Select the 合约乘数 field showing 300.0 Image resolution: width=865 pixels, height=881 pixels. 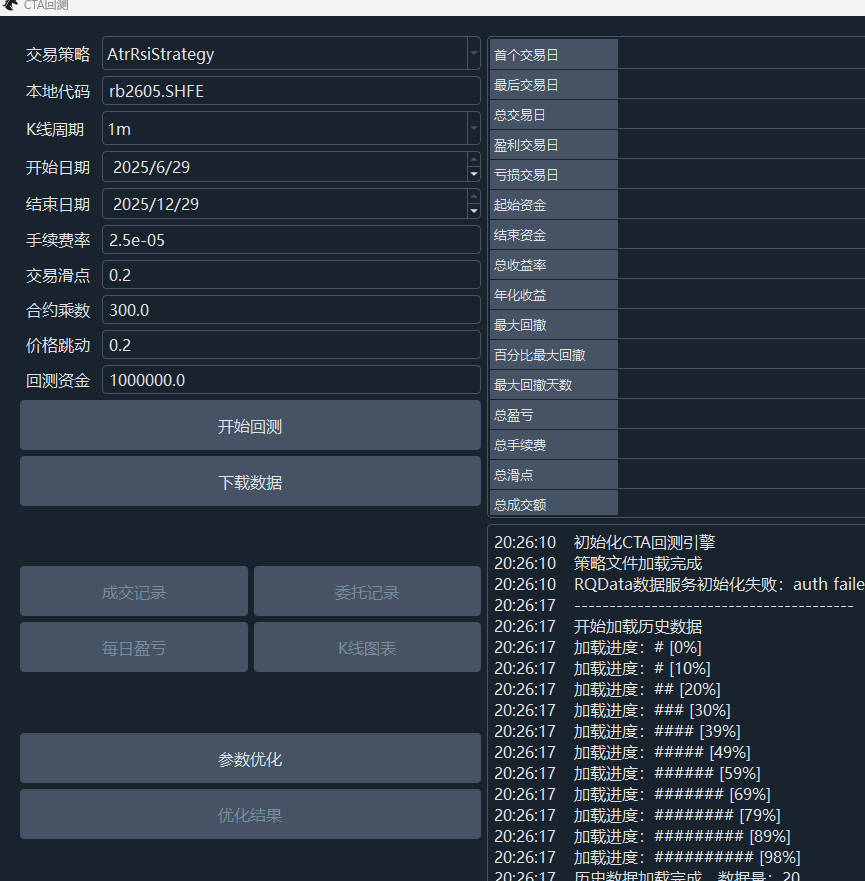291,310
